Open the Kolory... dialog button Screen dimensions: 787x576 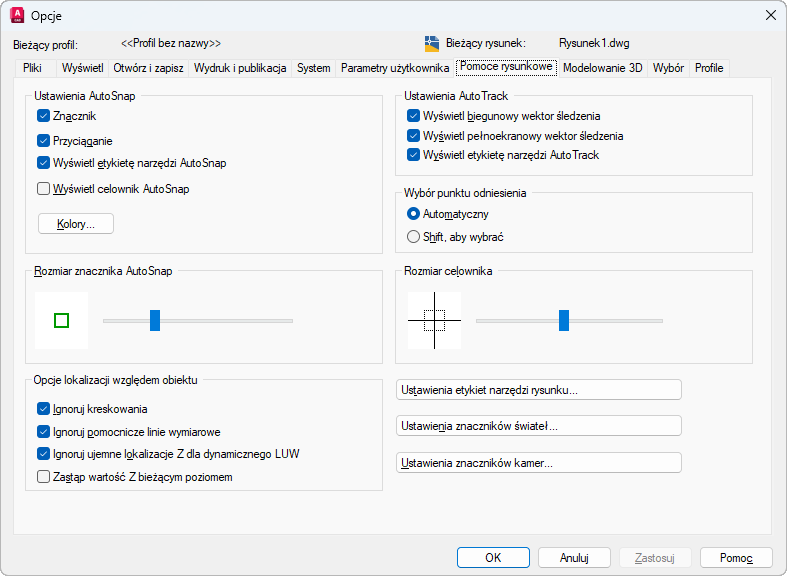pos(76,224)
